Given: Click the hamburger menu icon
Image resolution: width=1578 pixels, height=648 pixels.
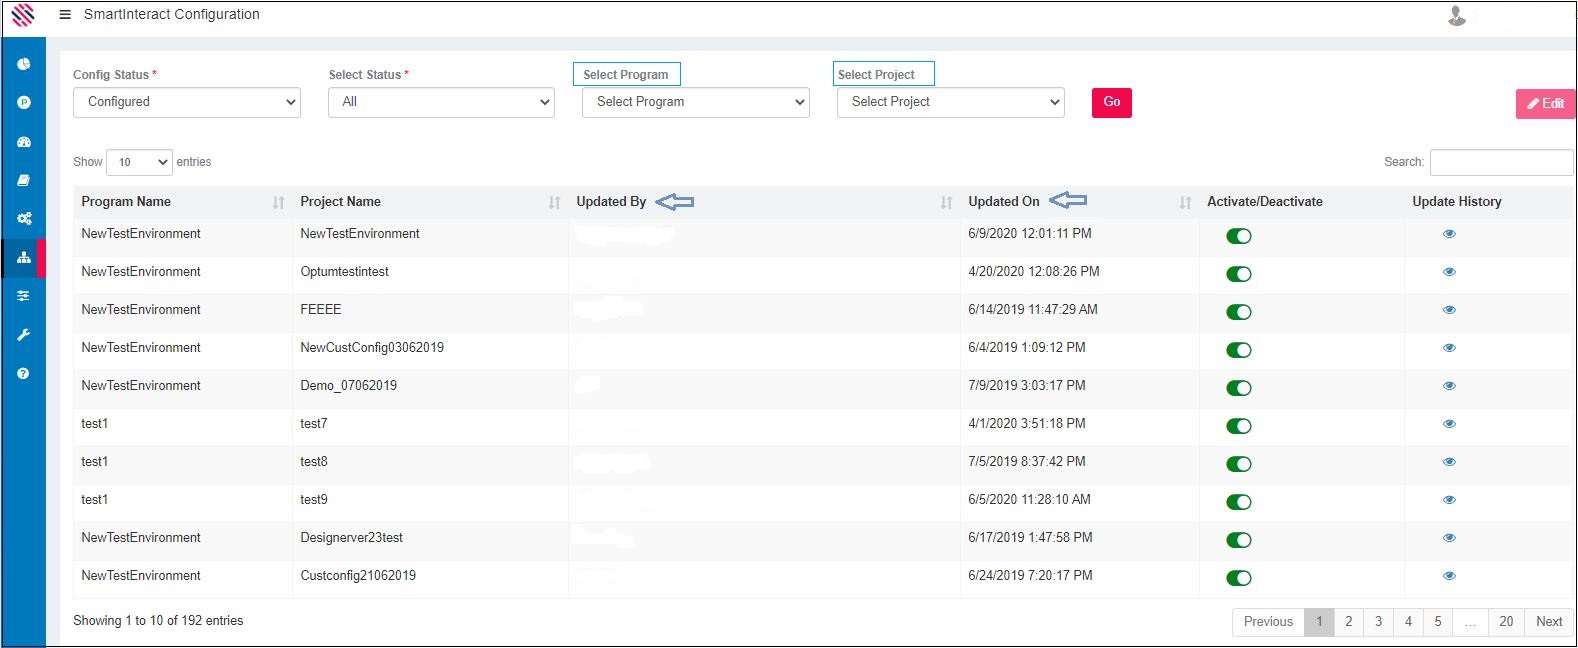Looking at the screenshot, I should 65,15.
